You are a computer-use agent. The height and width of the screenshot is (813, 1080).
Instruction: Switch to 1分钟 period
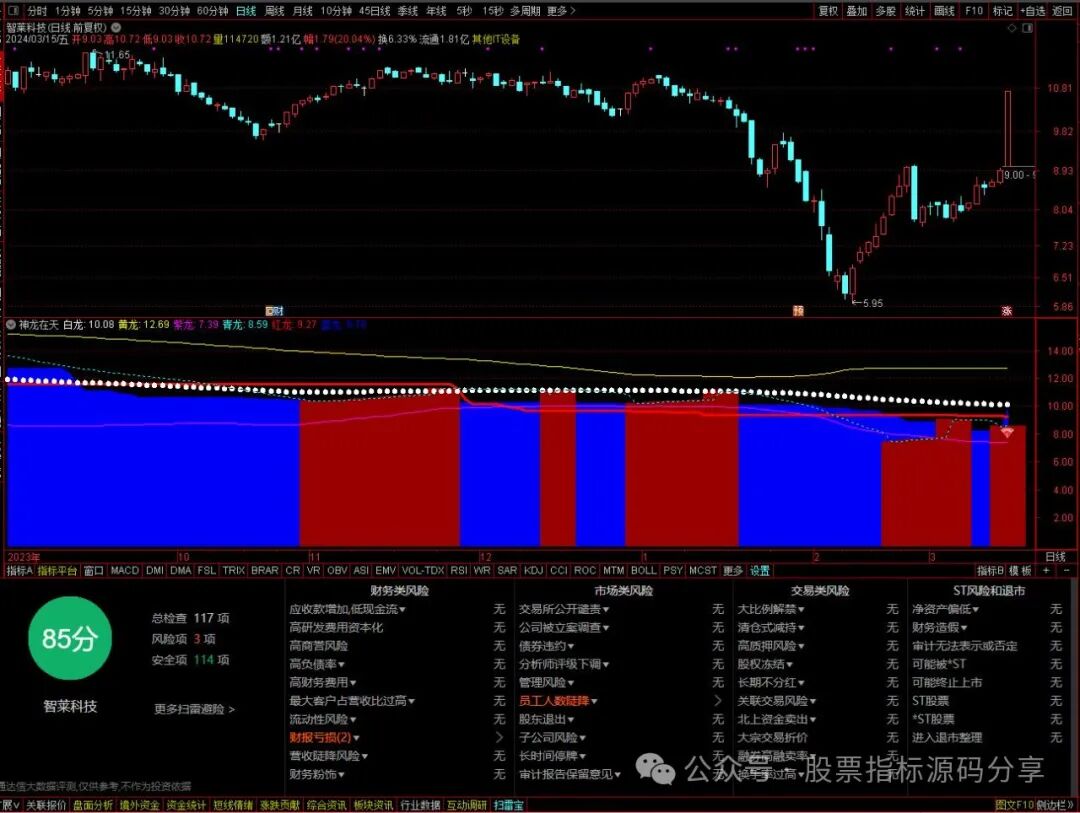pos(68,11)
